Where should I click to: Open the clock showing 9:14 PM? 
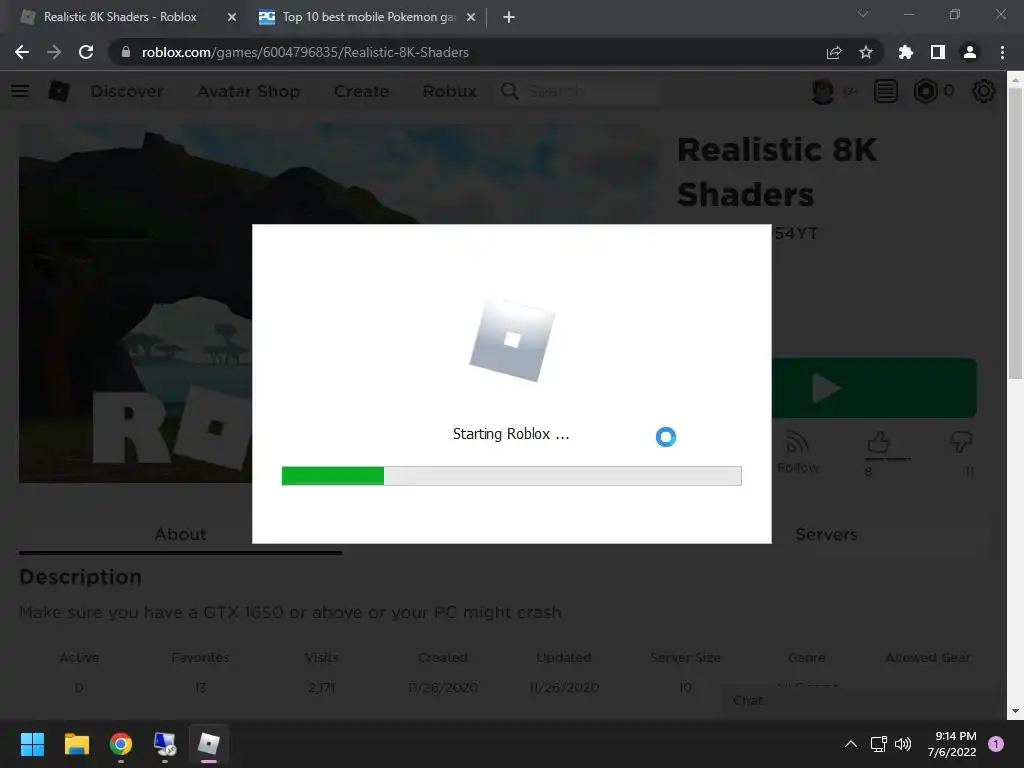[952, 744]
